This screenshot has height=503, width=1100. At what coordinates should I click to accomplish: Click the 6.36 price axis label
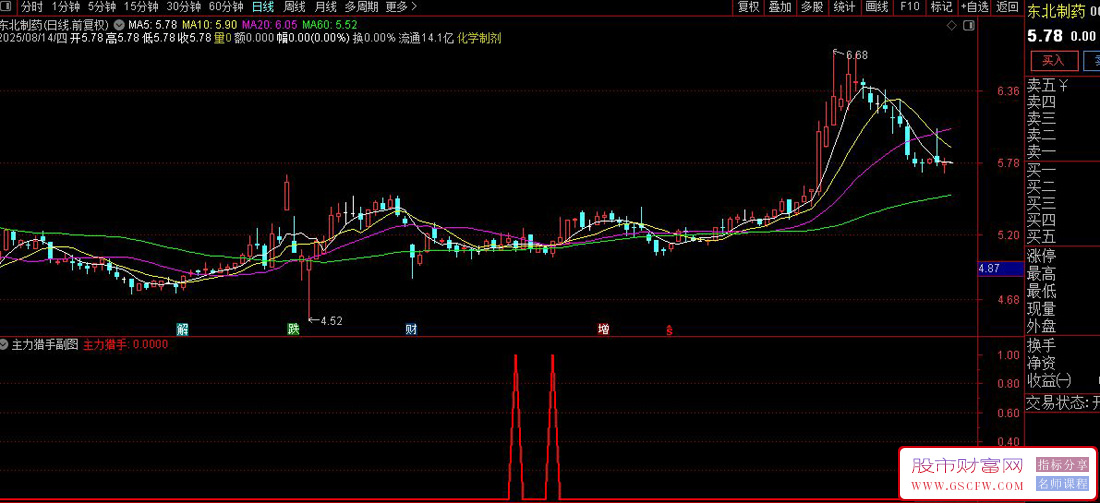[1007, 91]
